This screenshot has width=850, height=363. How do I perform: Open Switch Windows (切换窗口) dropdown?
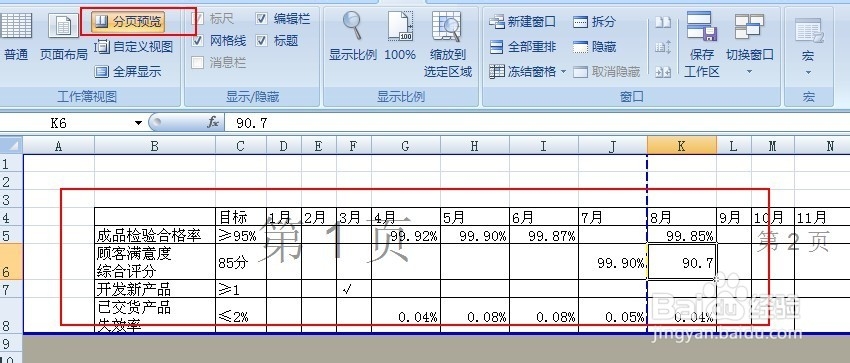[x=750, y=44]
